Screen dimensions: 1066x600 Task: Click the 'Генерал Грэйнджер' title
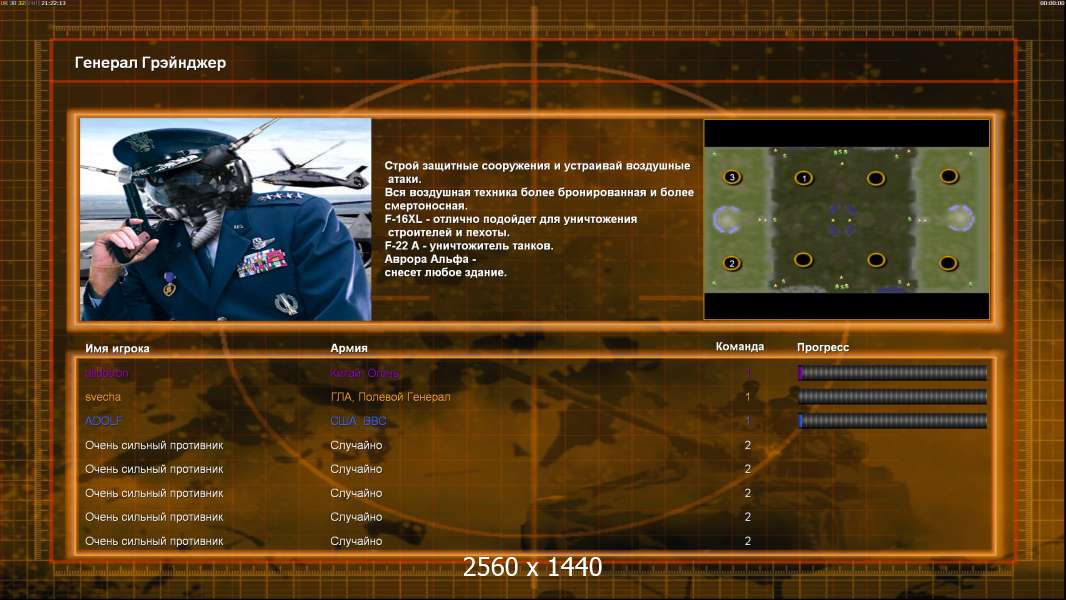(150, 63)
